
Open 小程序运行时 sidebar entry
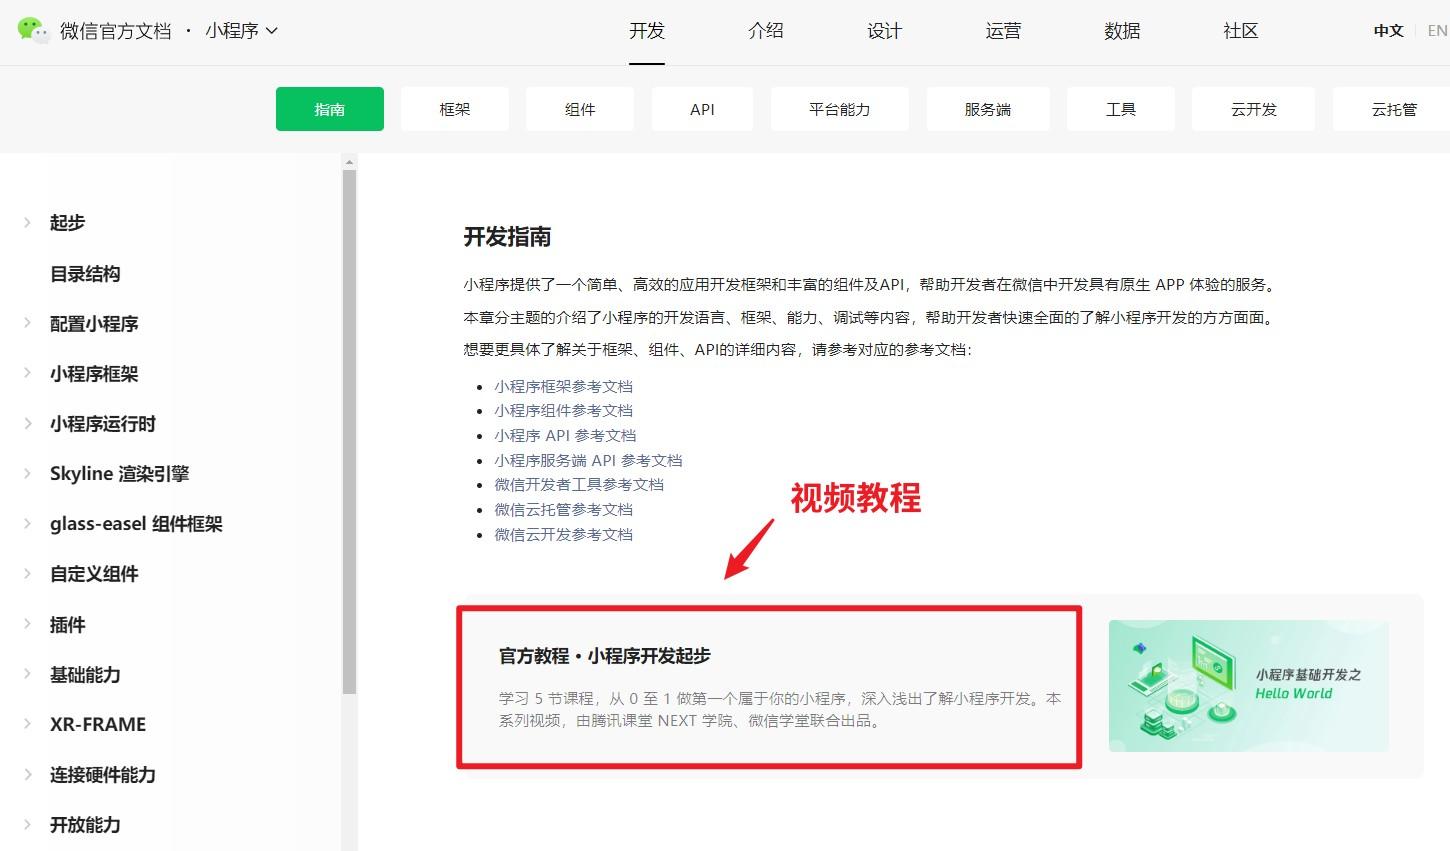click(x=103, y=424)
